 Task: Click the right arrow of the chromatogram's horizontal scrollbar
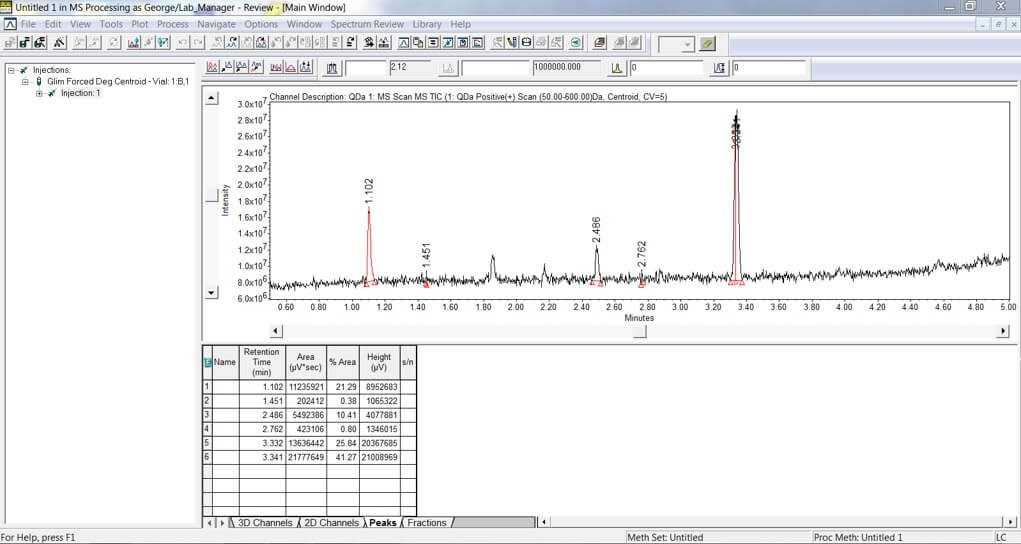click(1003, 331)
